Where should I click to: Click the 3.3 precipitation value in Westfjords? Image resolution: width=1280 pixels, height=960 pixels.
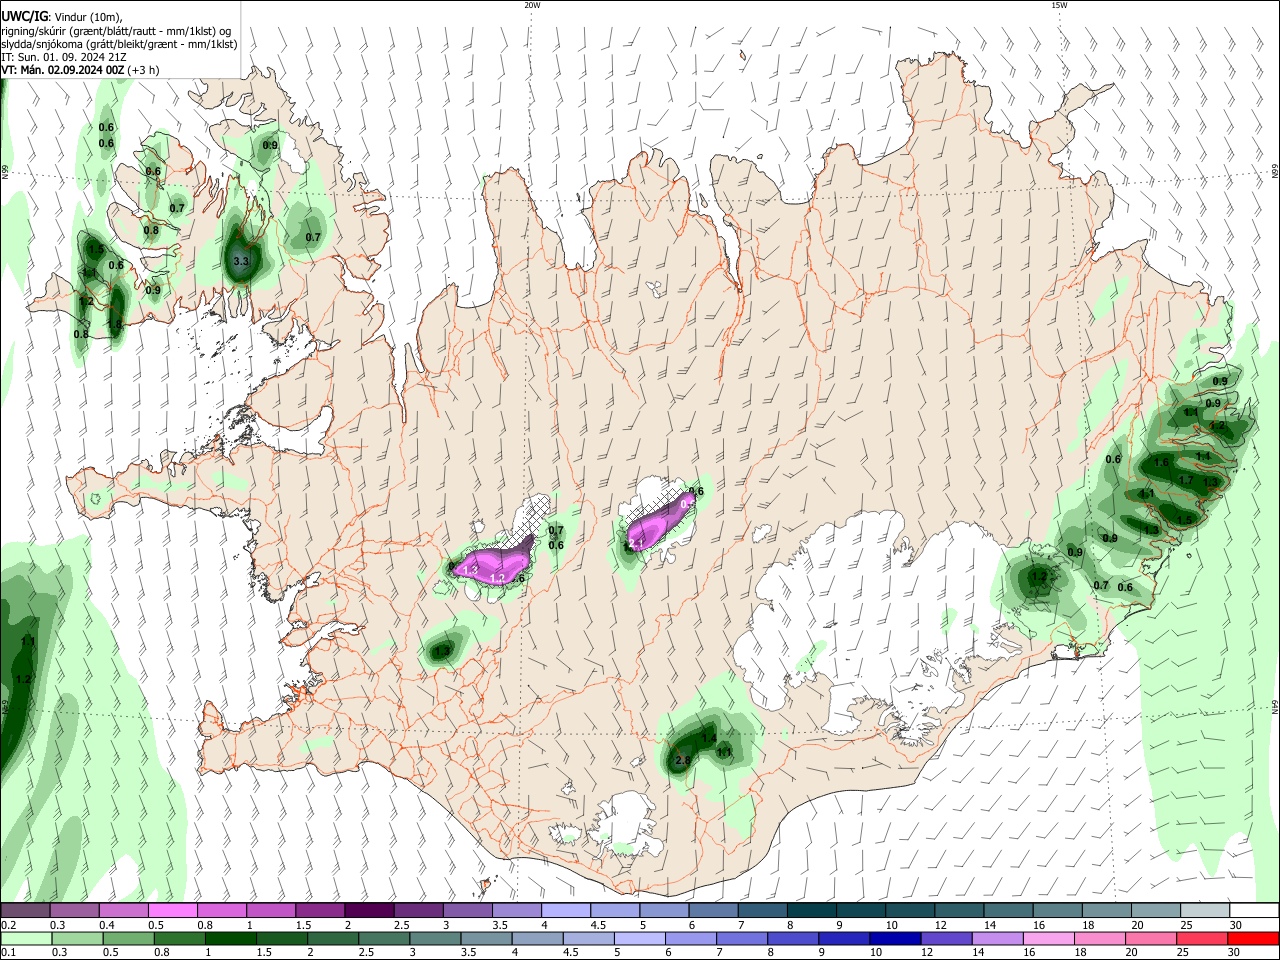[240, 261]
